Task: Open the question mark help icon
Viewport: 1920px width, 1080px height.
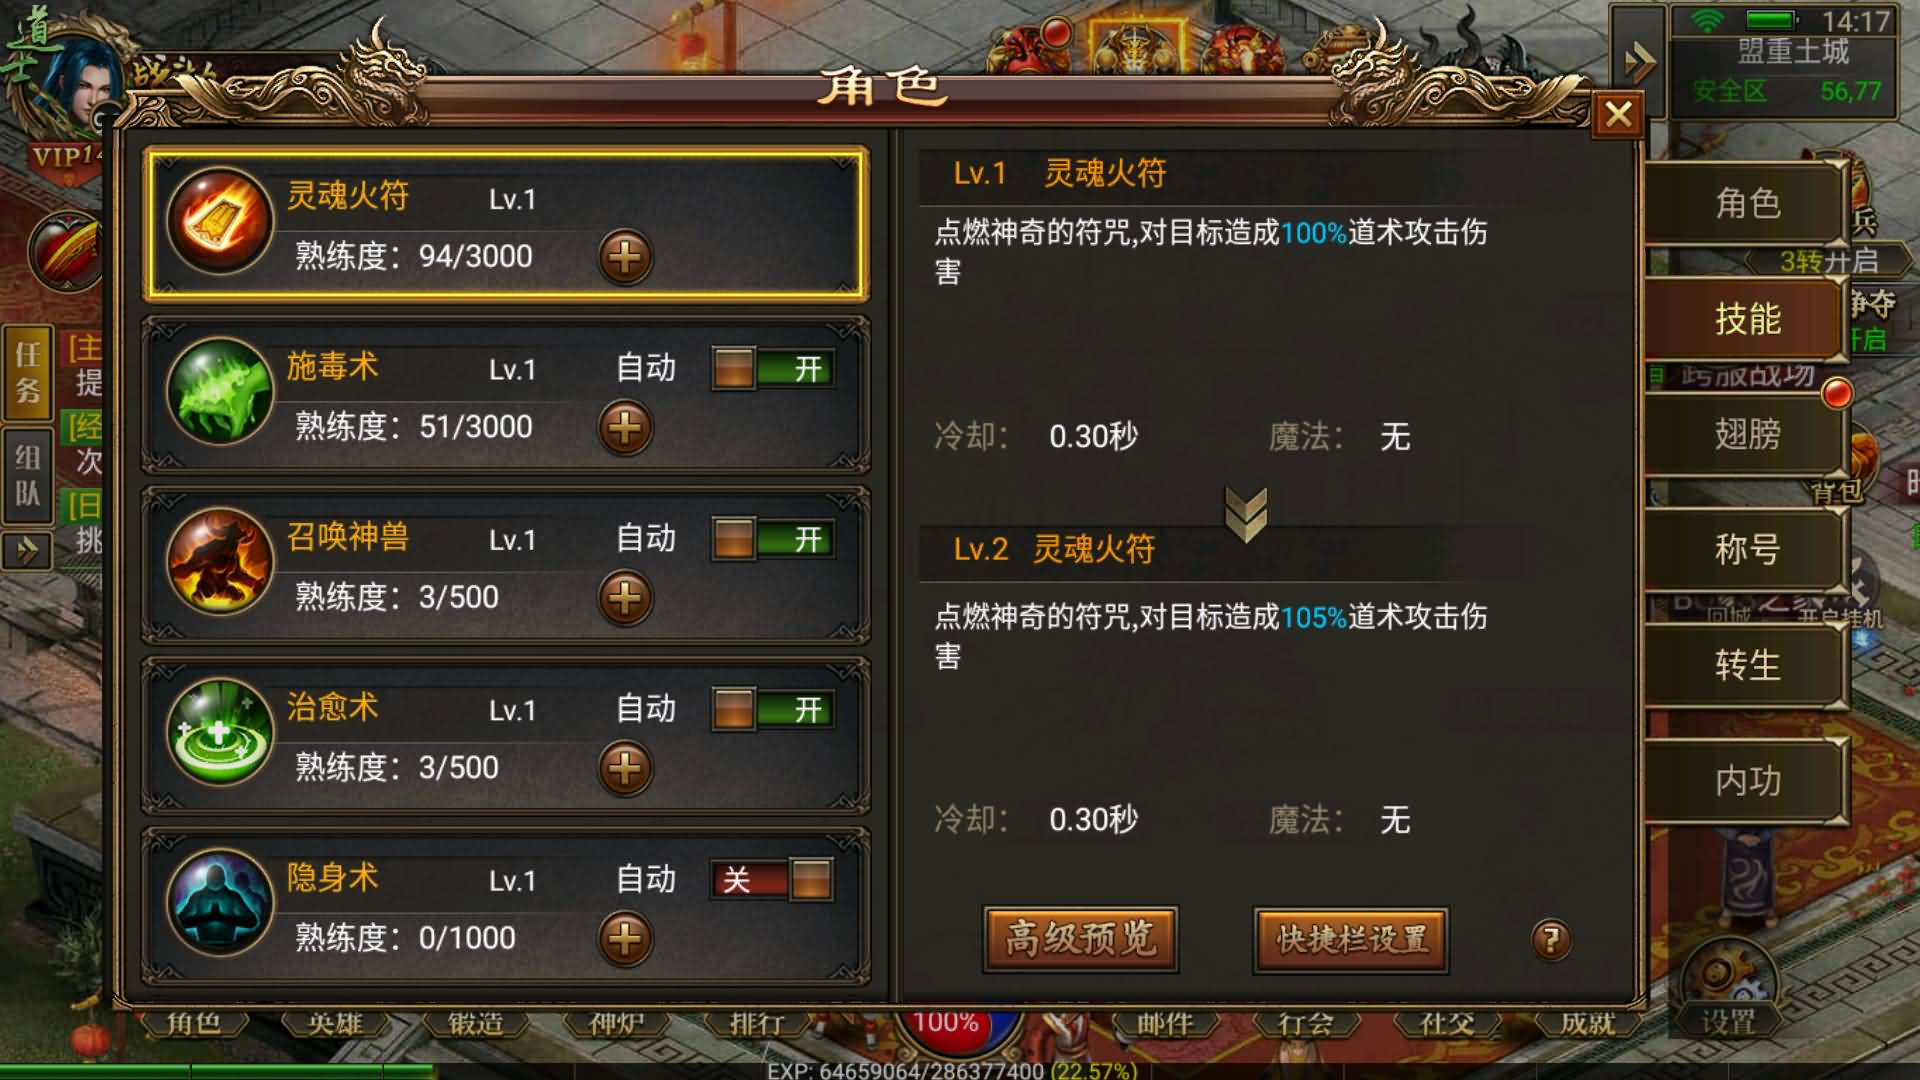Action: (x=1551, y=939)
